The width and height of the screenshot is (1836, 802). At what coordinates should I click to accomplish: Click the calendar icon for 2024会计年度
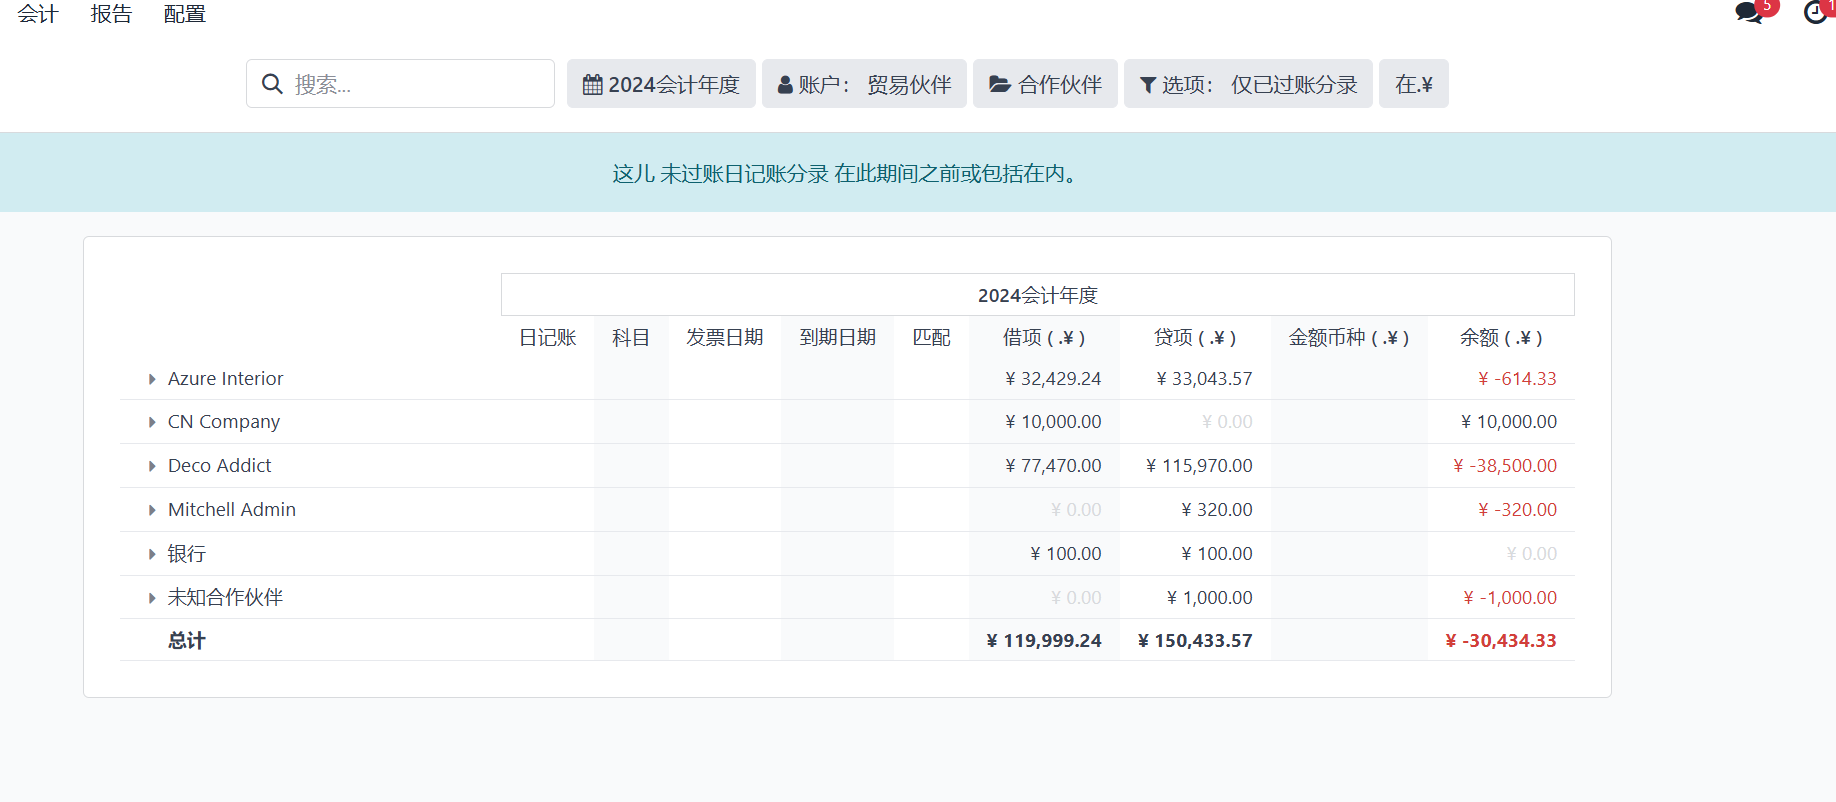click(593, 85)
